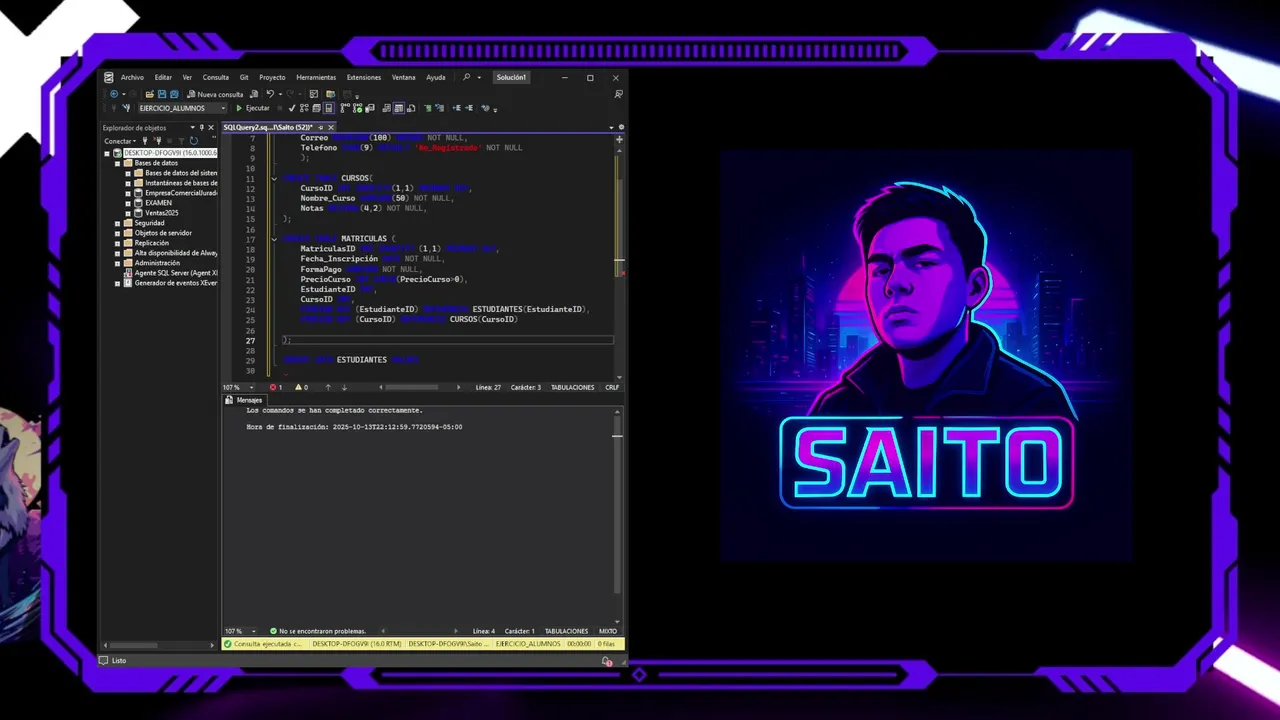Open the Archivo menu
1280x720 pixels.
click(x=132, y=77)
